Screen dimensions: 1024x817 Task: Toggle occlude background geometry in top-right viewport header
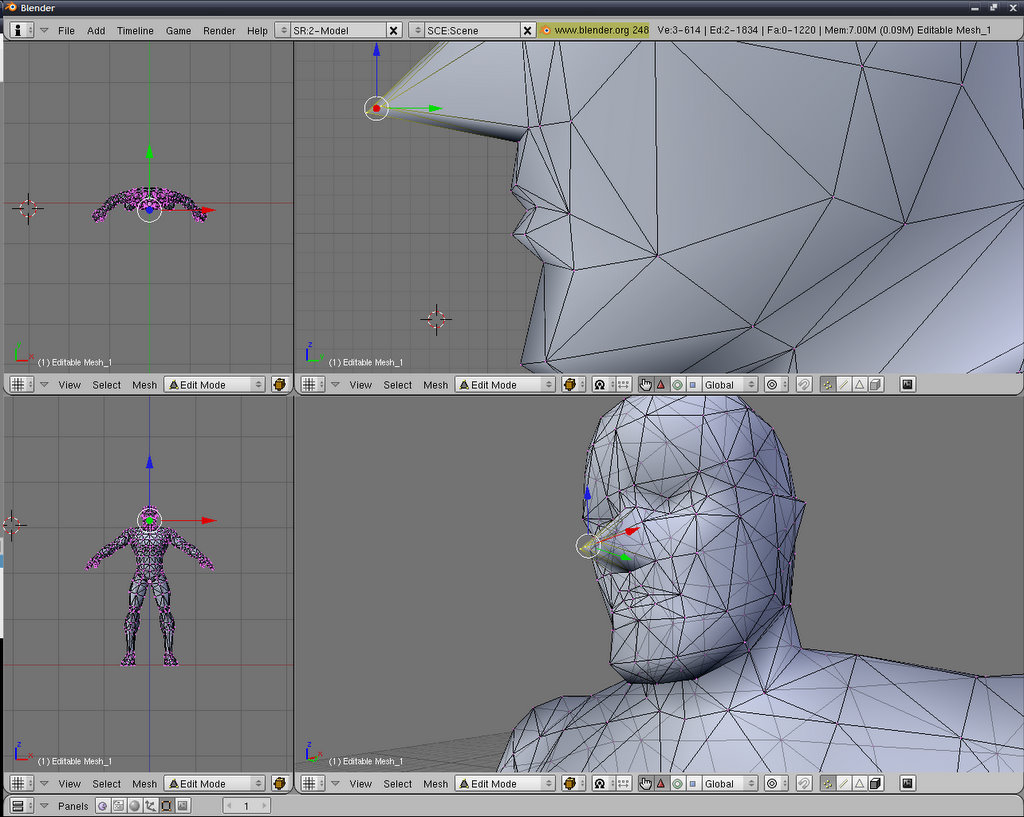coord(876,384)
